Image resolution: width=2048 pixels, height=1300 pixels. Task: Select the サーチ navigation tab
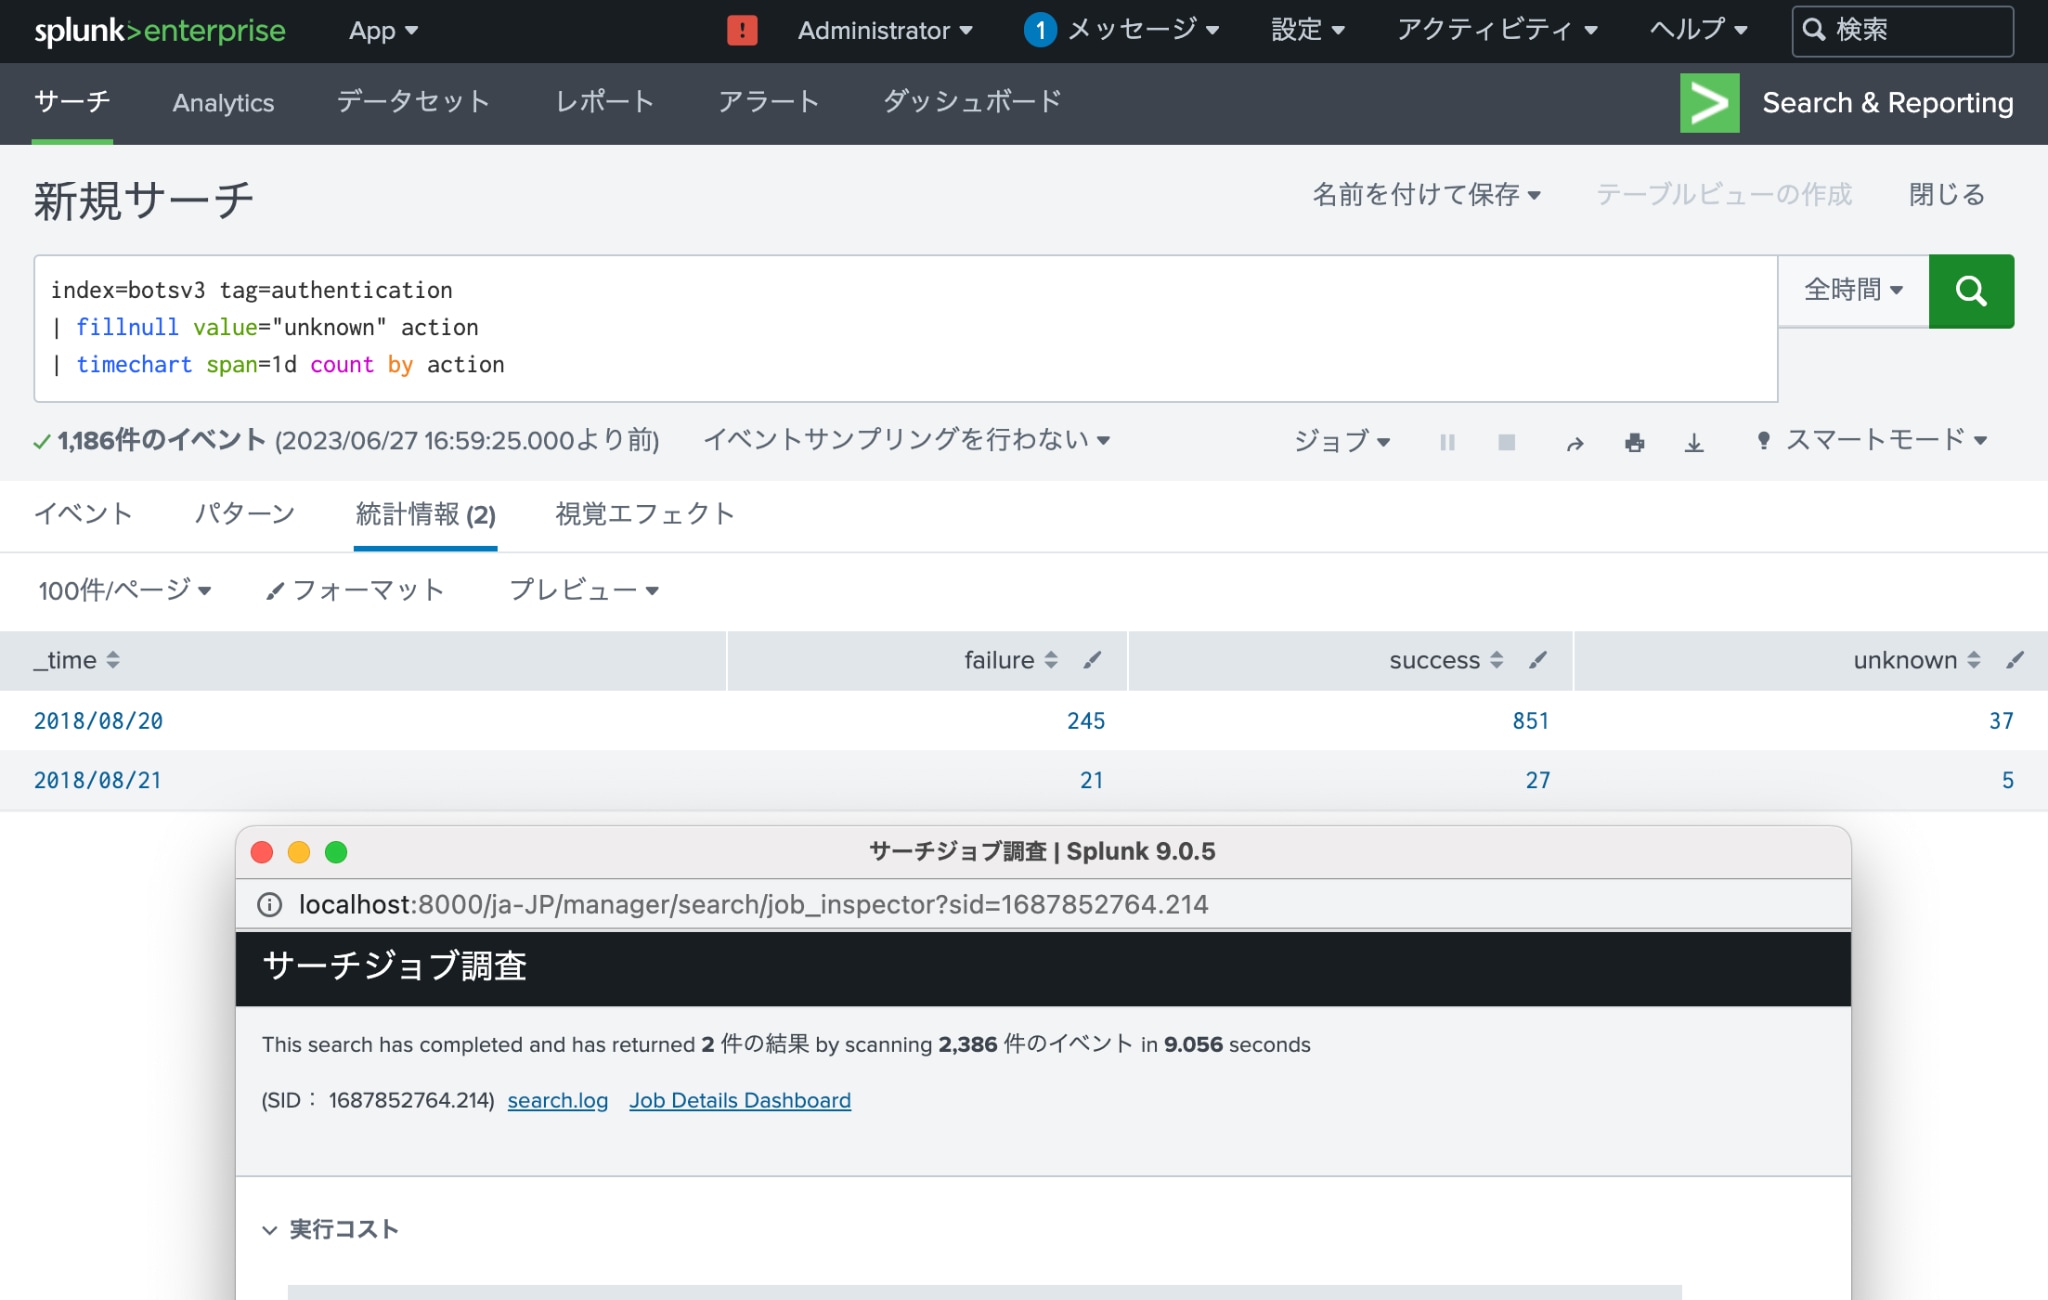[72, 102]
